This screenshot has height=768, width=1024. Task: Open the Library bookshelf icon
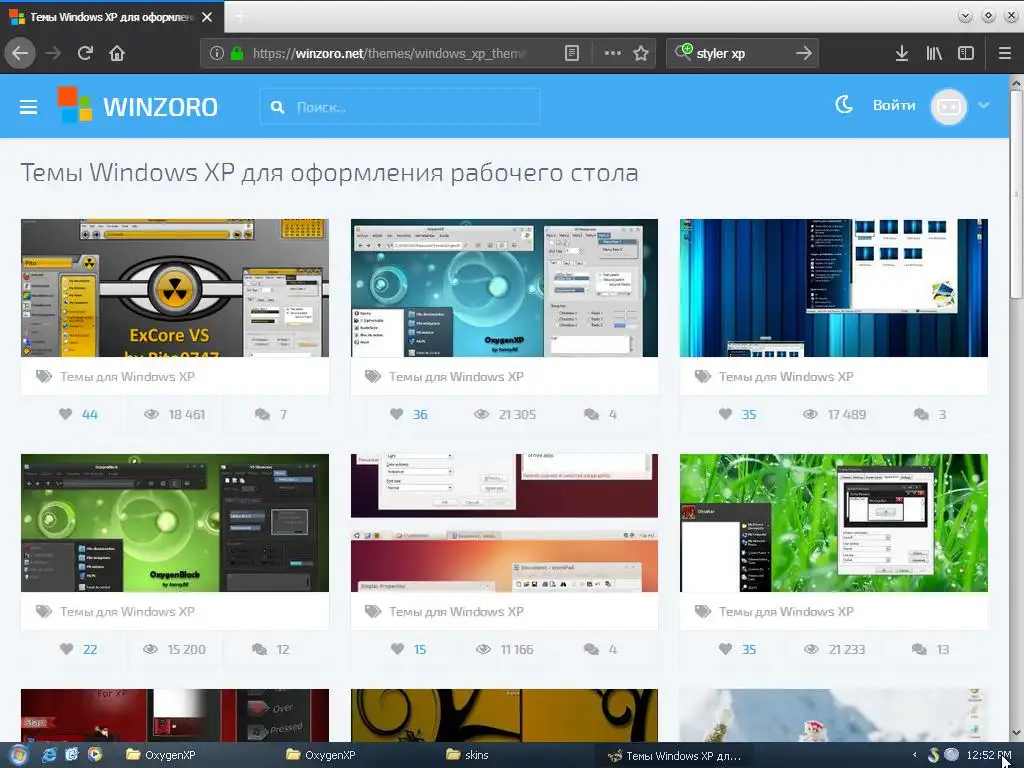pyautogui.click(x=934, y=53)
